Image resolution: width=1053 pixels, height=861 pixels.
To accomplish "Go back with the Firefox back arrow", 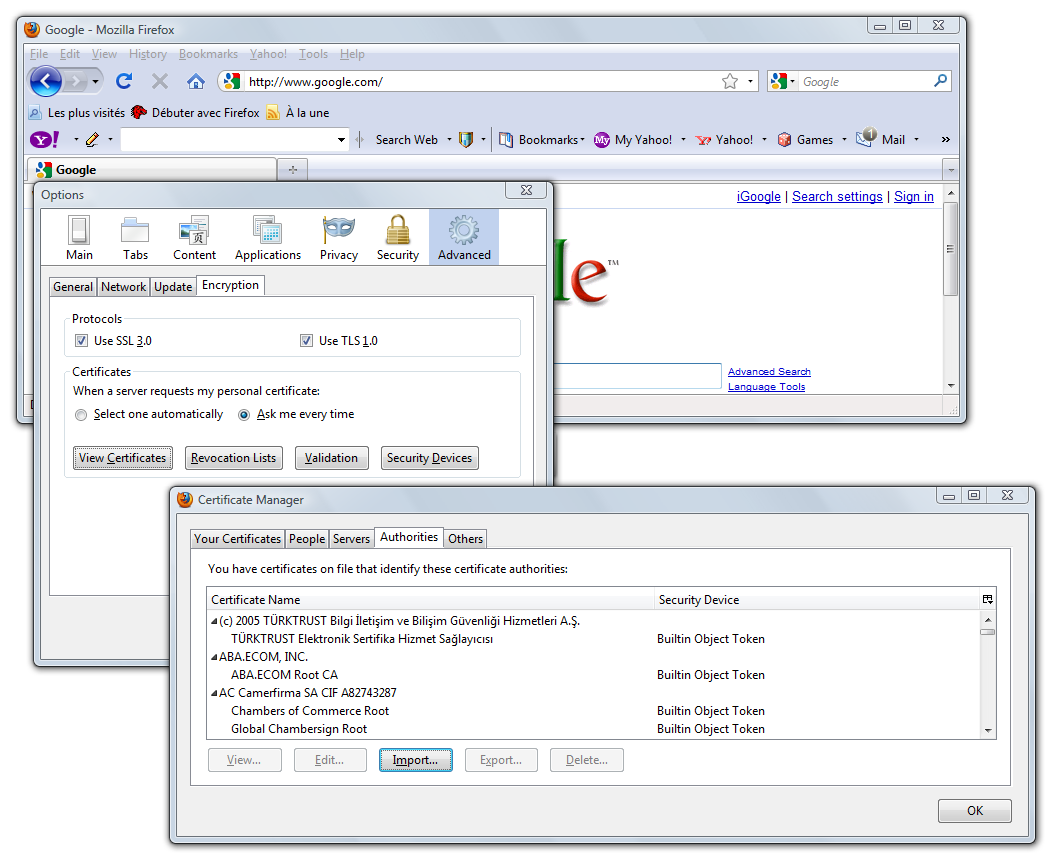I will click(46, 82).
